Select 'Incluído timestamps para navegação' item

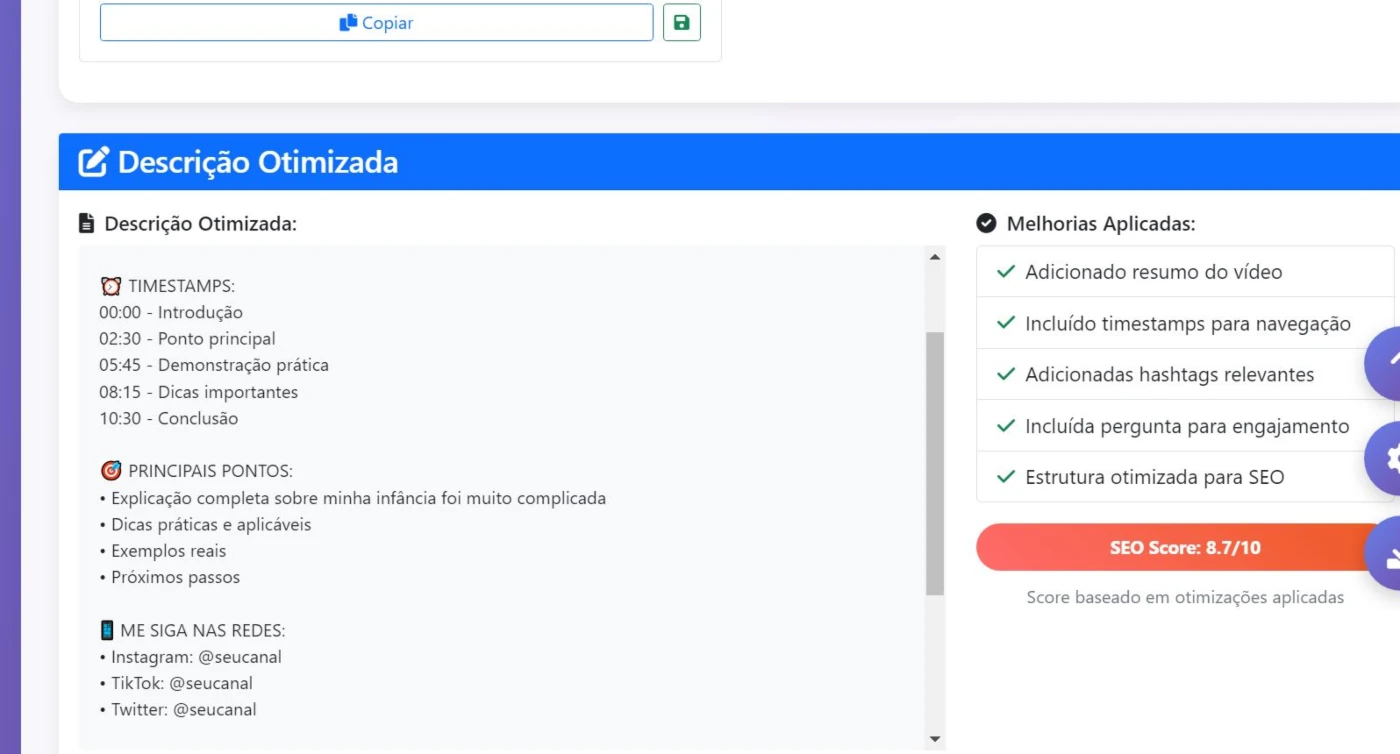click(1186, 323)
